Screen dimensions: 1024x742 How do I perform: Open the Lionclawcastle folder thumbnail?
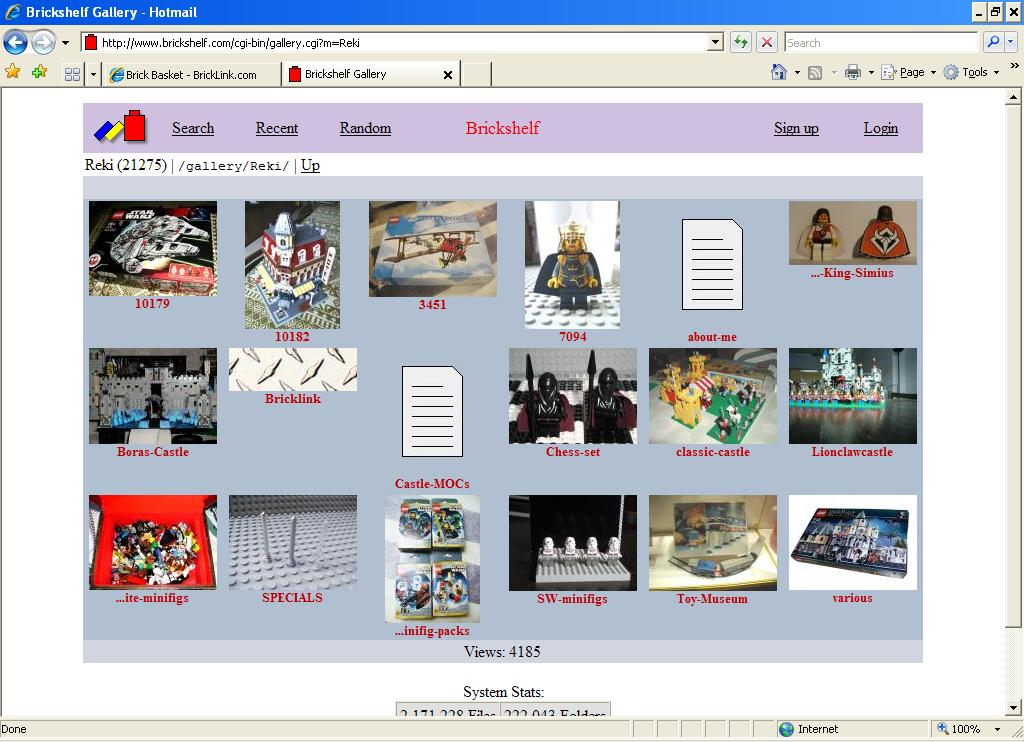tap(852, 396)
